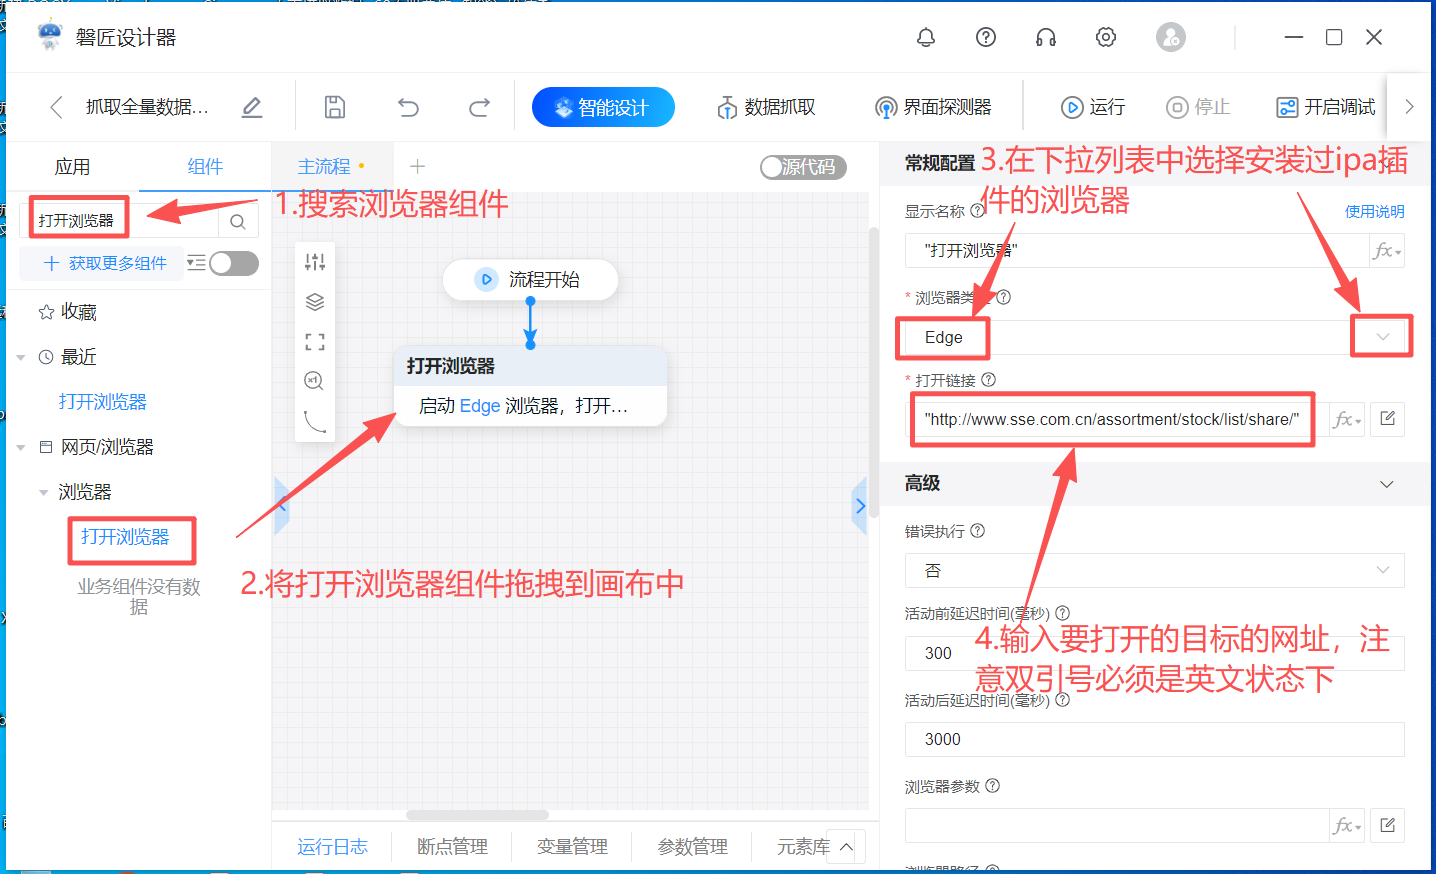Click the post-activity delay field showing 3000
Image resolution: width=1436 pixels, height=874 pixels.
tap(1155, 739)
